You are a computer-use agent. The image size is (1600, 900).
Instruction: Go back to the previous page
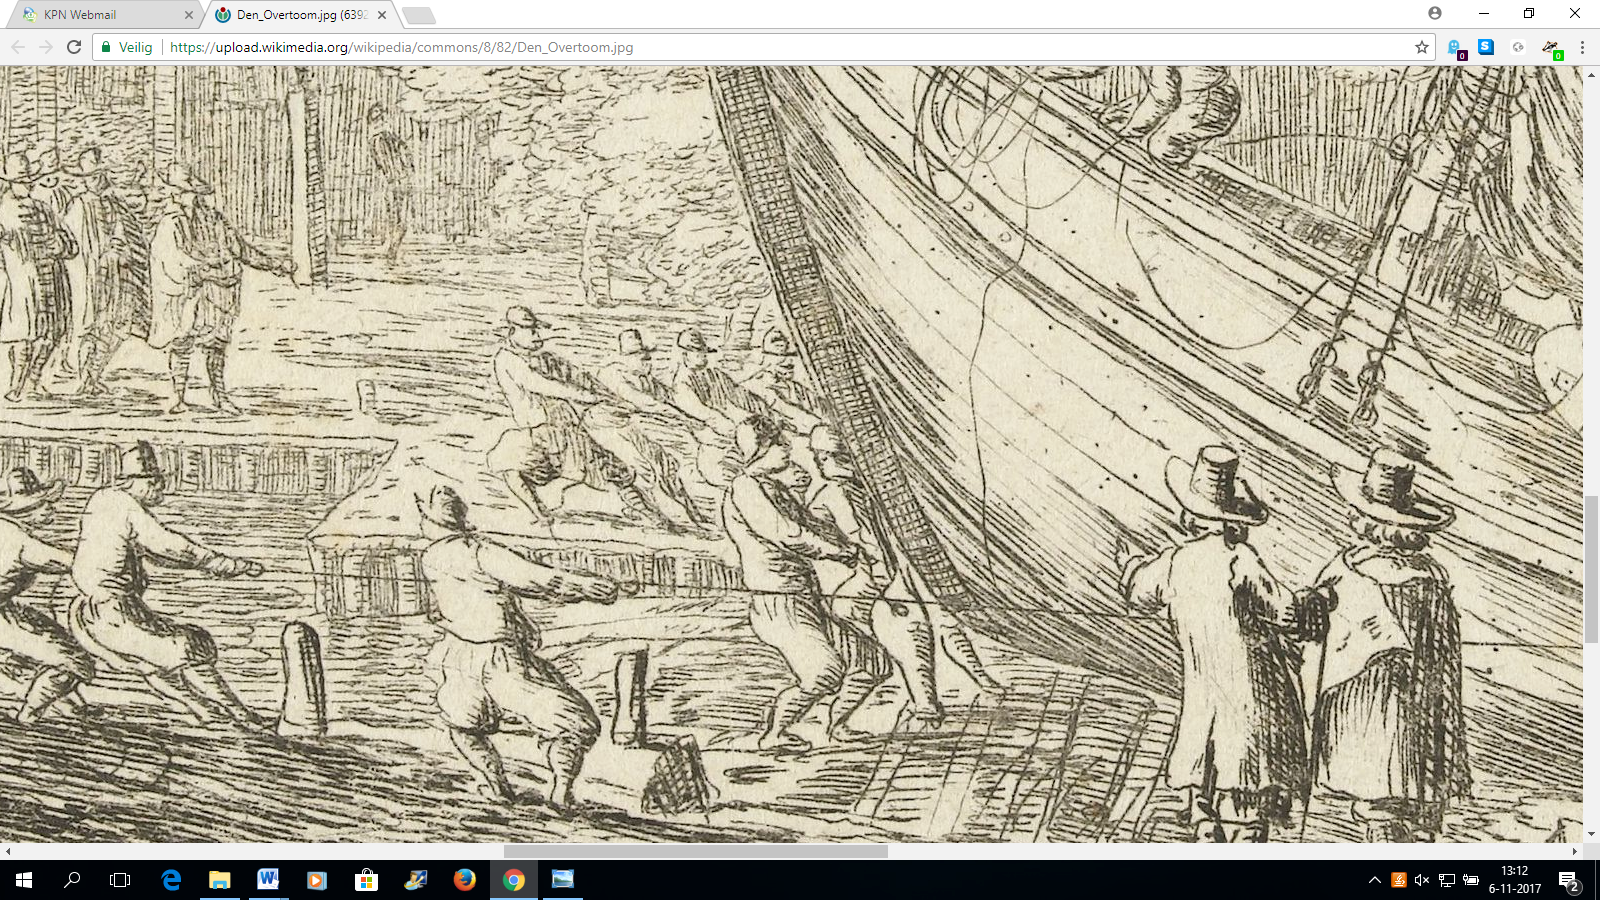pyautogui.click(x=18, y=47)
